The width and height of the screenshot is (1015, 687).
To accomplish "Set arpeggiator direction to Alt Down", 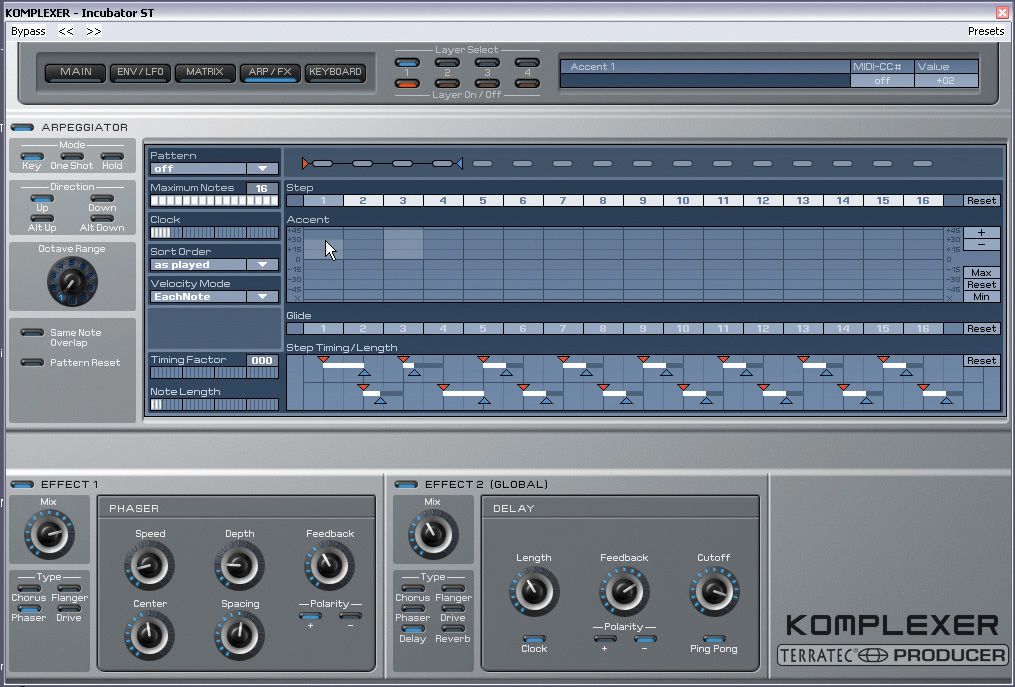I will pos(102,218).
